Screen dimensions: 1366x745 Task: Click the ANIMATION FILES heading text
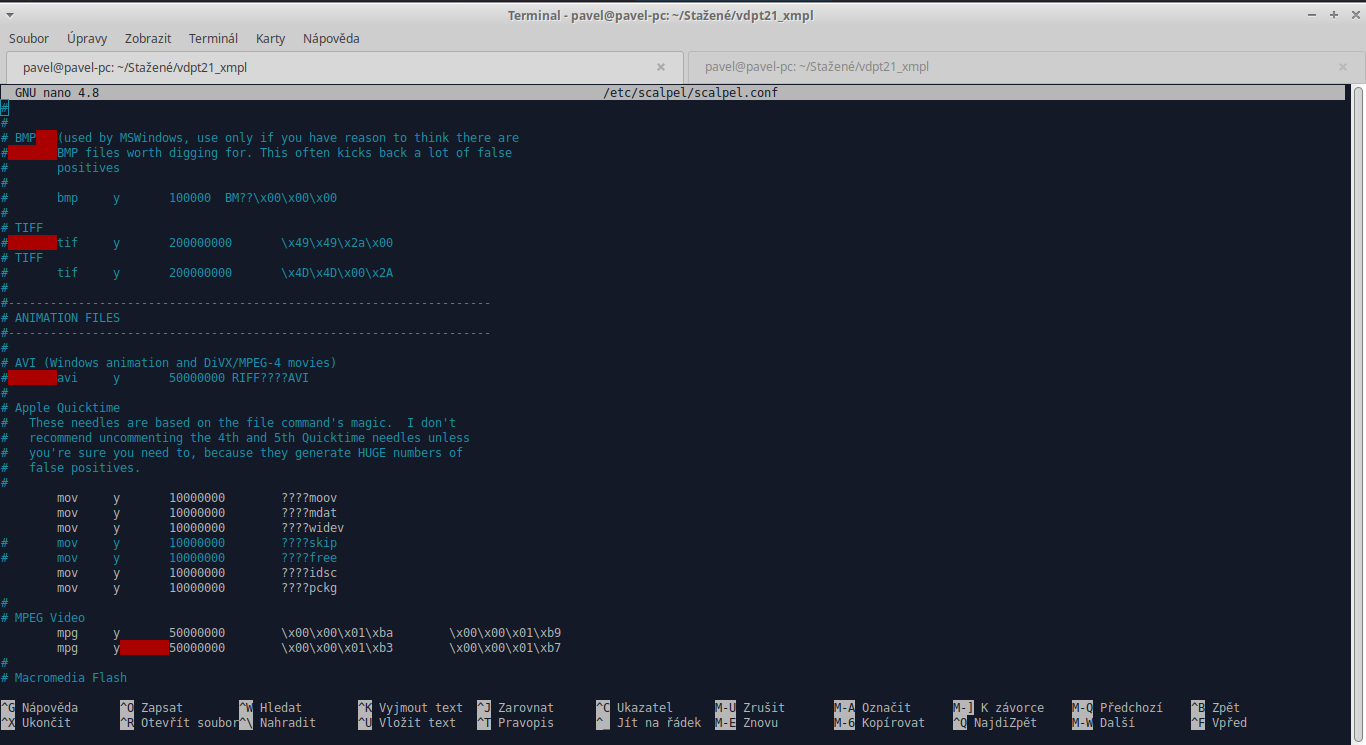67,318
